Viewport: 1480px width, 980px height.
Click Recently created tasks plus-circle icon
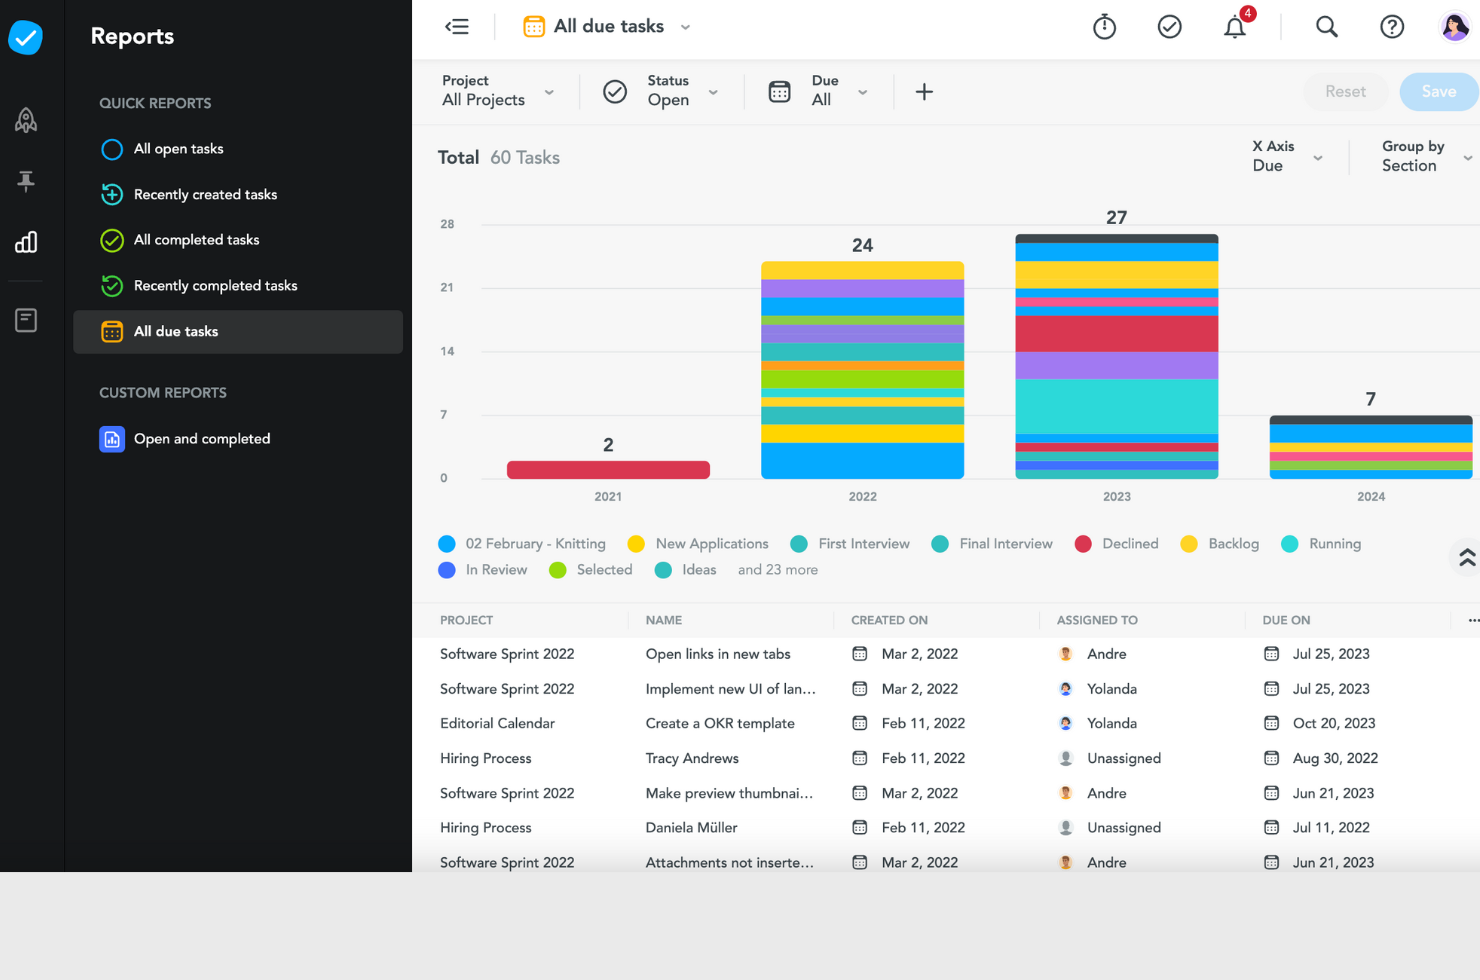tap(112, 195)
